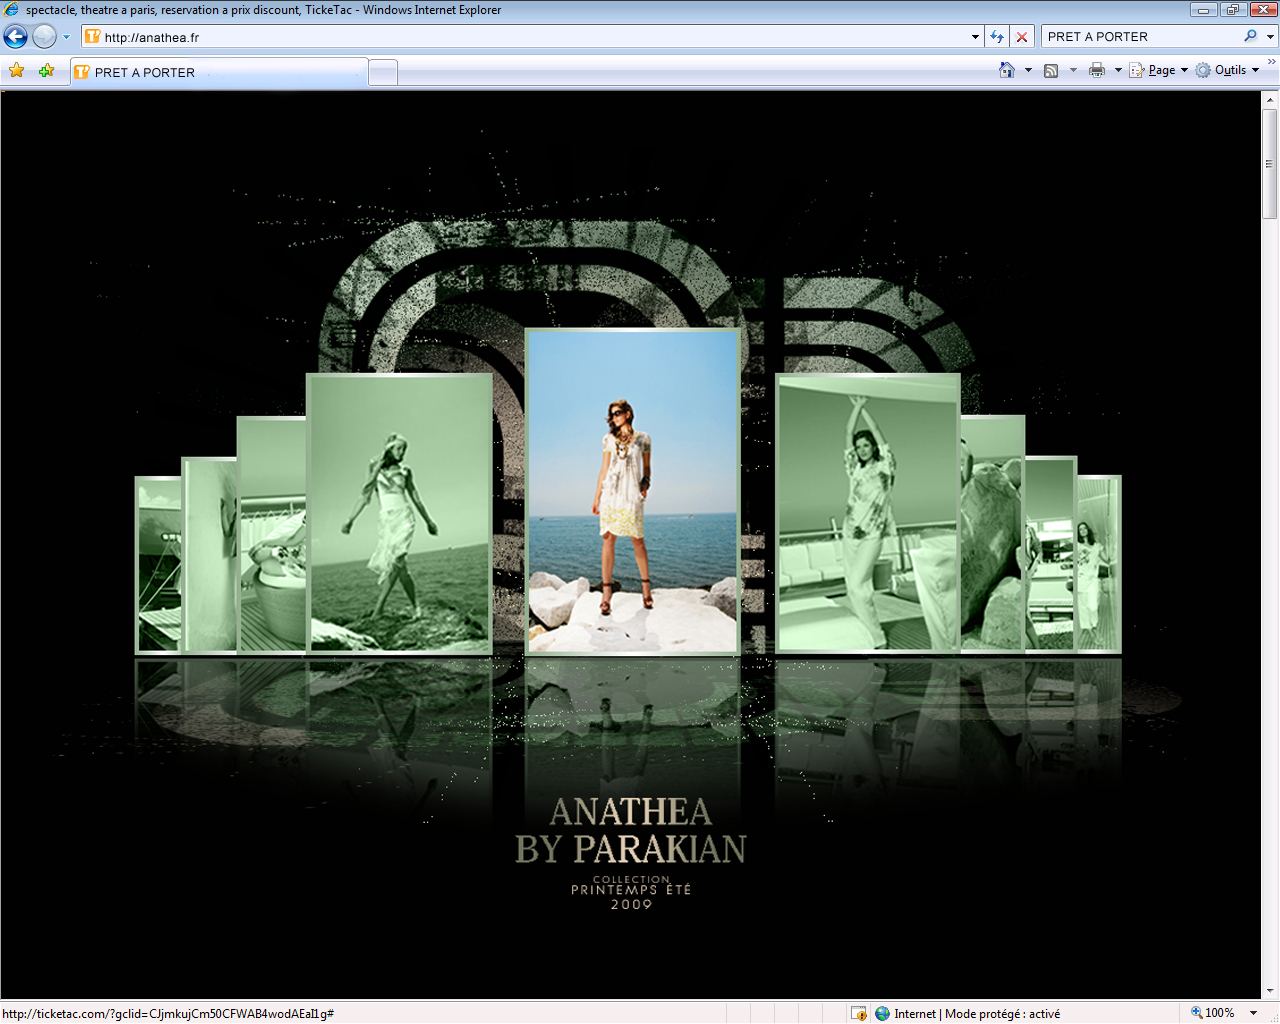Stop loading with the red X icon

[x=1021, y=37]
